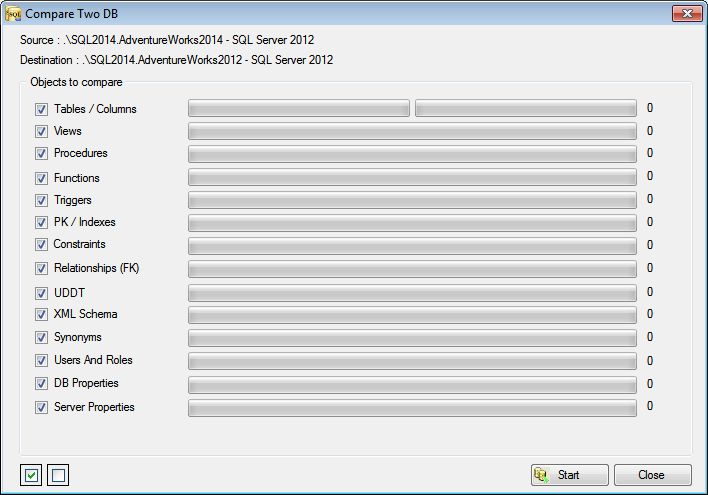Uncheck Tables / Columns checkbox
Image resolution: width=708 pixels, height=495 pixels.
pos(41,109)
